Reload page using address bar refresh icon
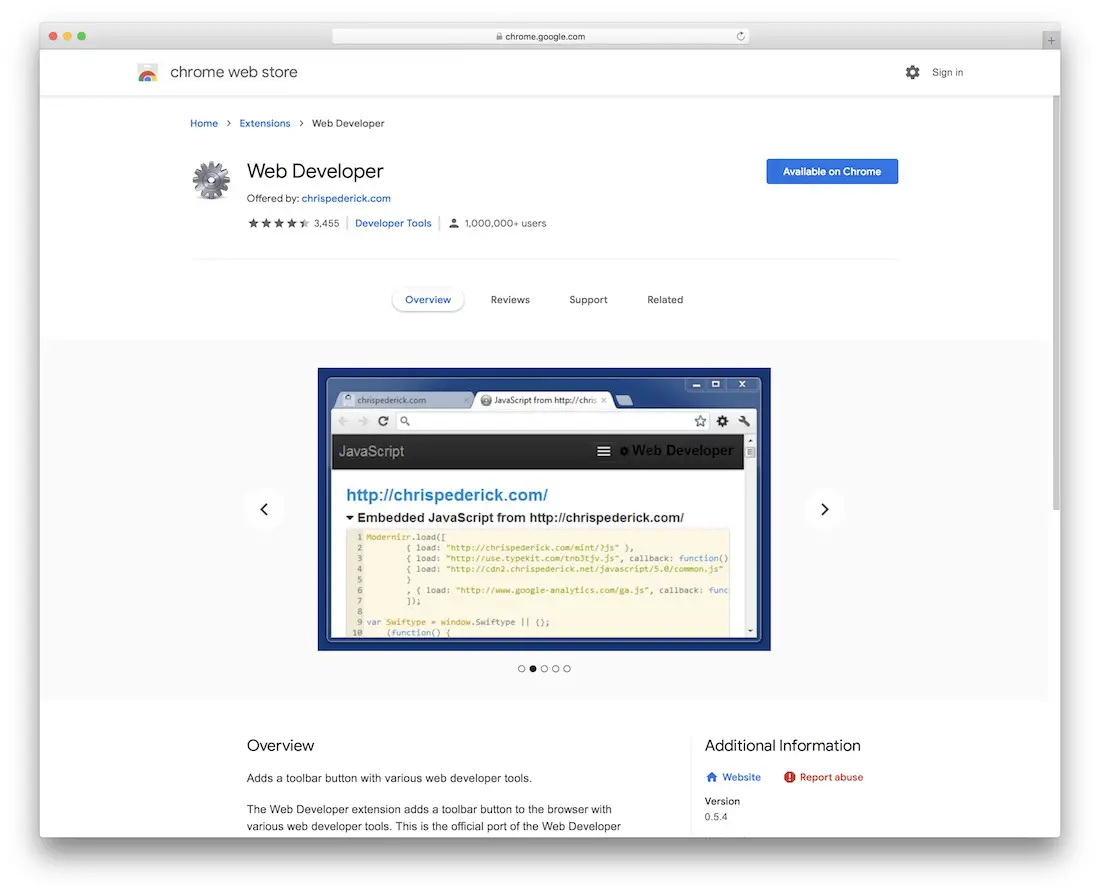1100x894 pixels. (x=740, y=36)
